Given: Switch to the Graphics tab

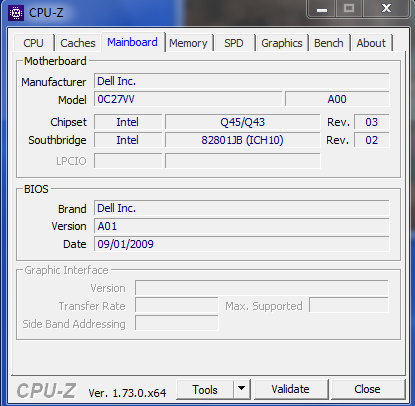Looking at the screenshot, I should click(x=282, y=43).
